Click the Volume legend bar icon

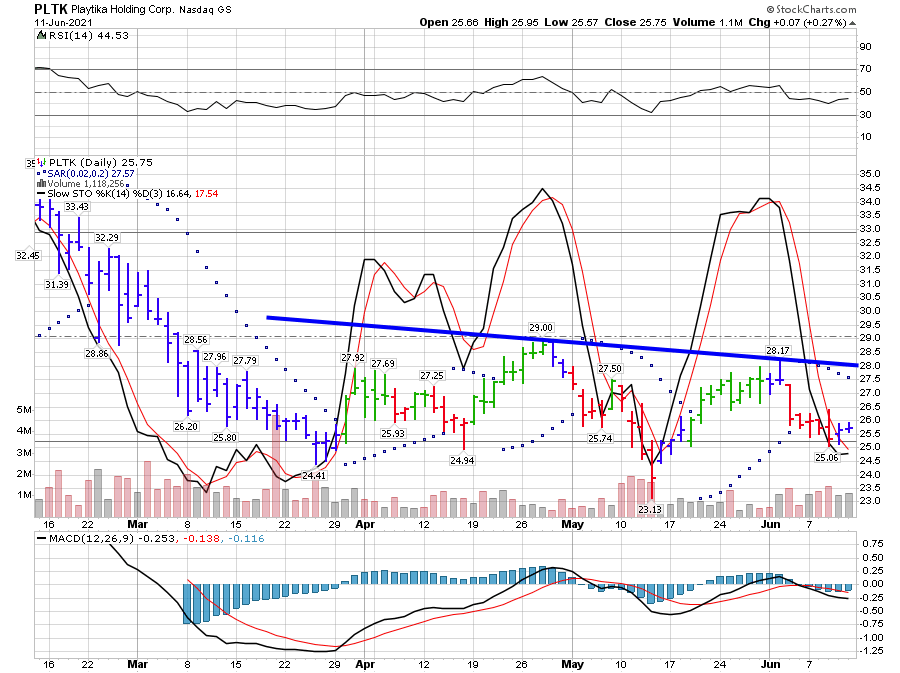40,183
